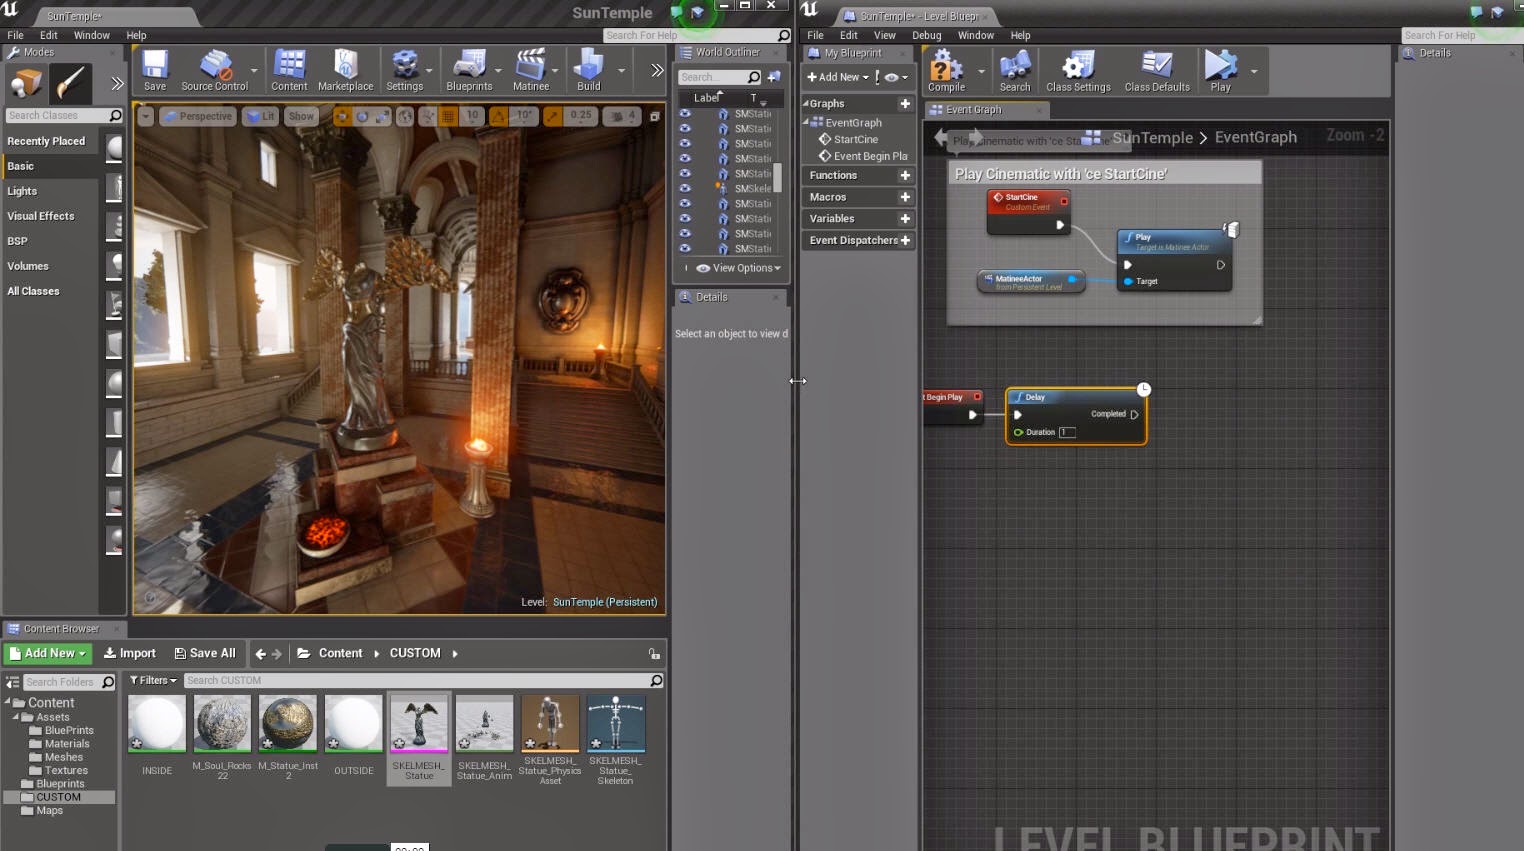Toggle the Content Browser lock icon
Viewport: 1524px width, 851px height.
(654, 654)
